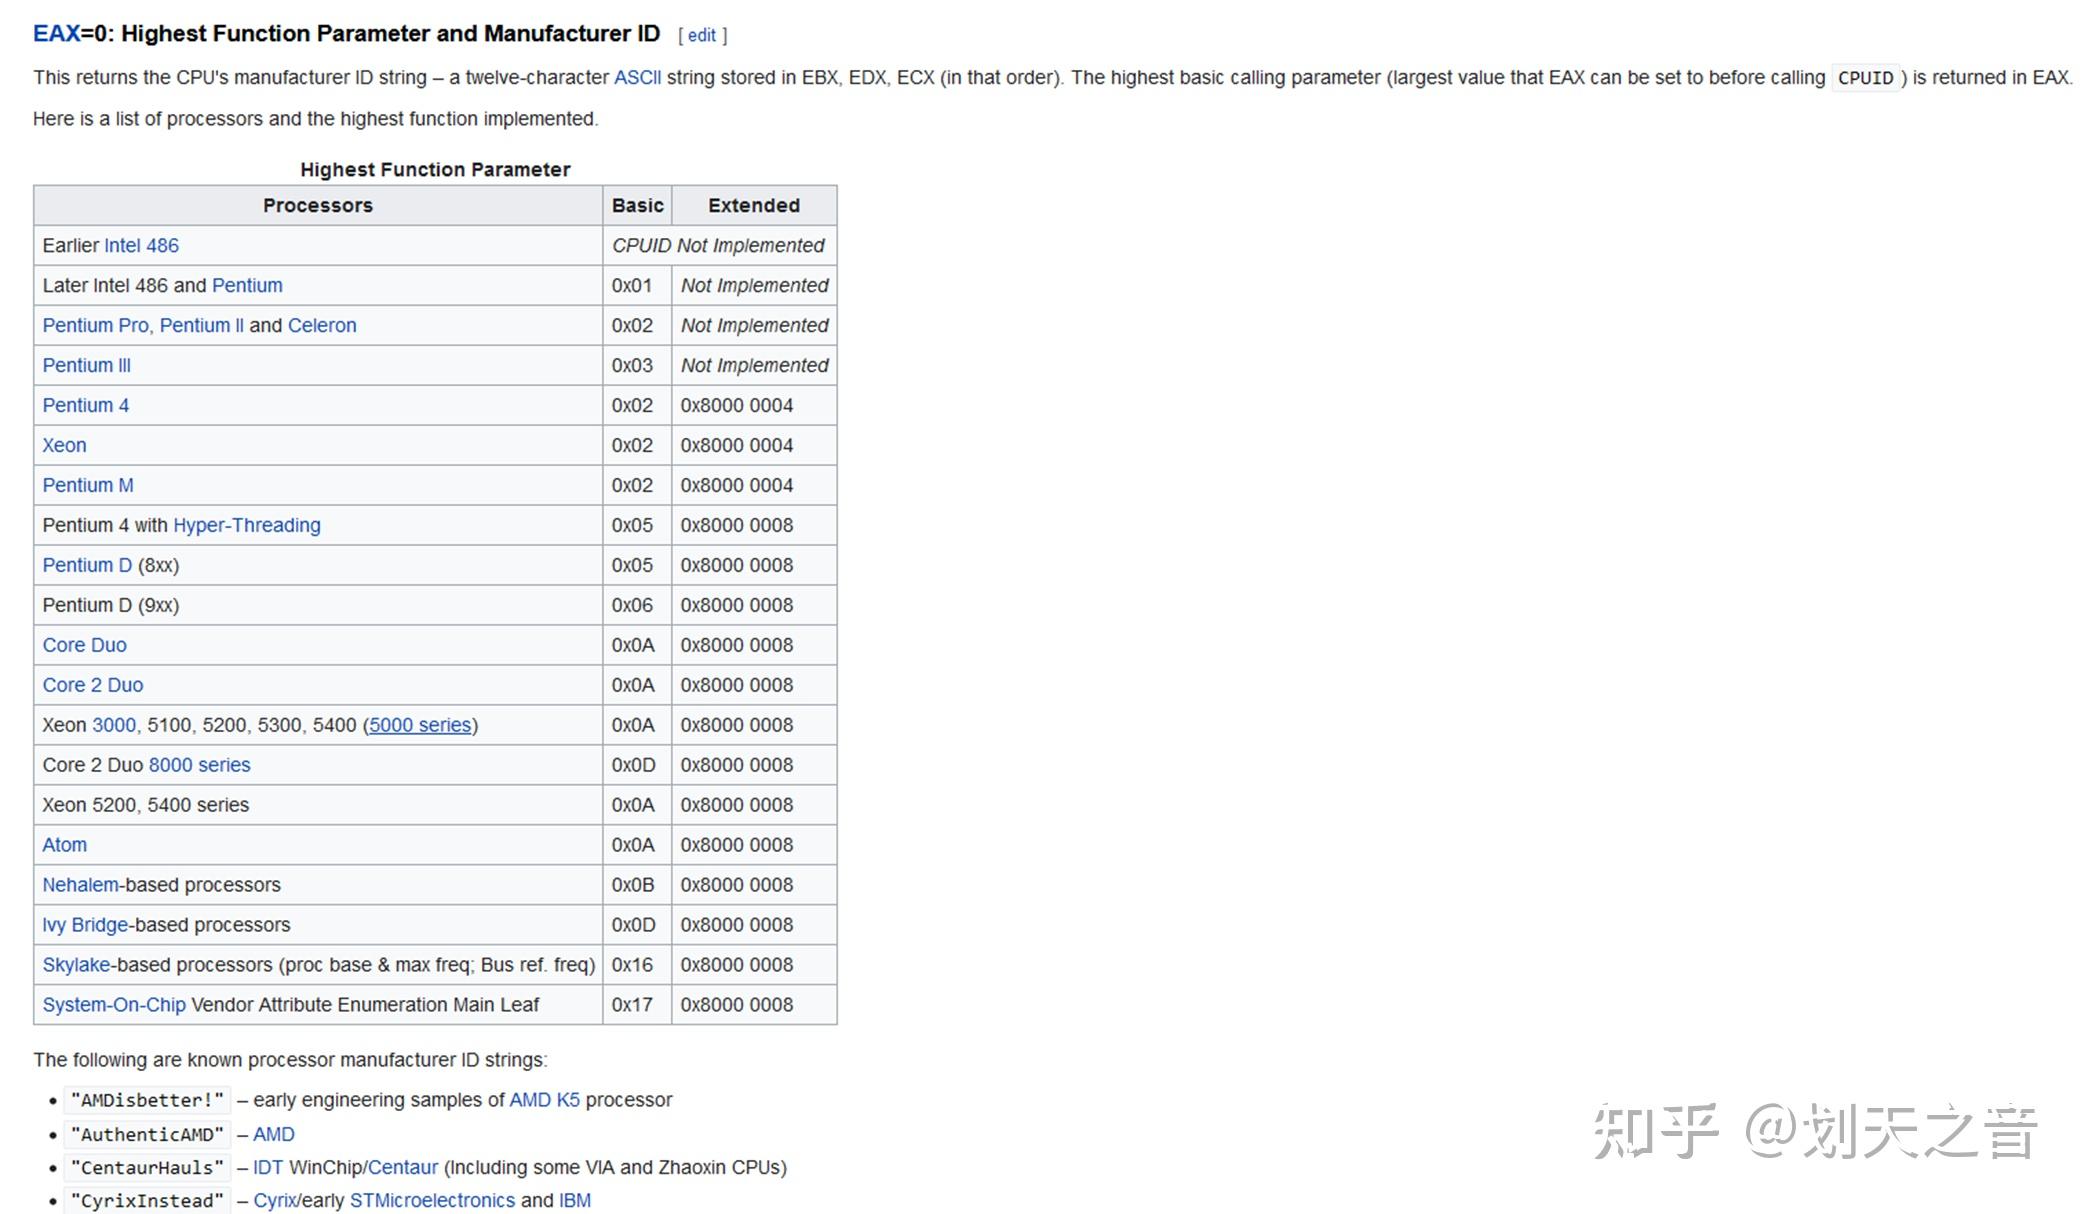Open the EAX link in heading
This screenshot has width=2092, height=1214.
pos(56,34)
